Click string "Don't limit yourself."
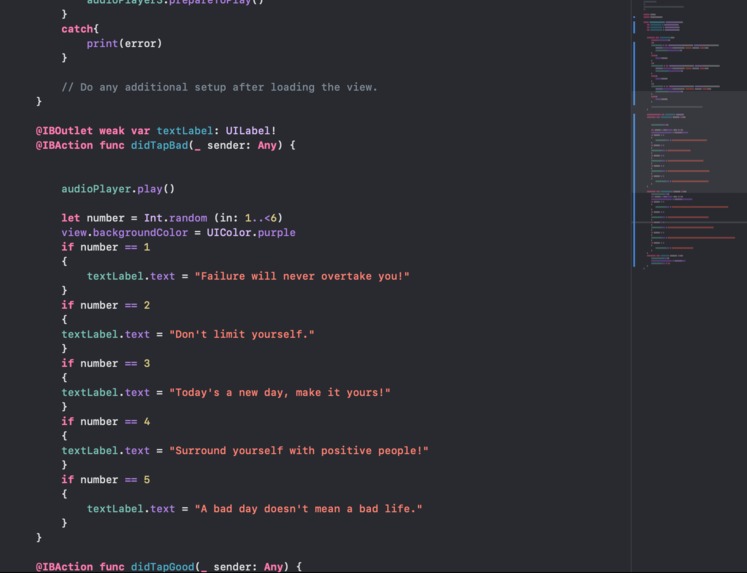This screenshot has width=747, height=573. point(242,334)
